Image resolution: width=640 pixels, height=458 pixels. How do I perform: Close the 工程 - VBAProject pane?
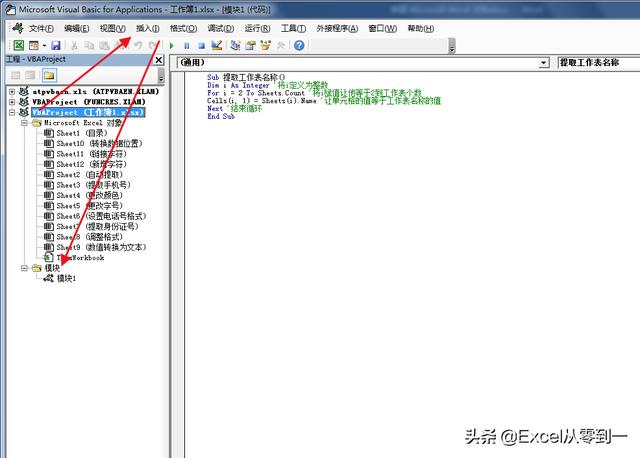(159, 60)
